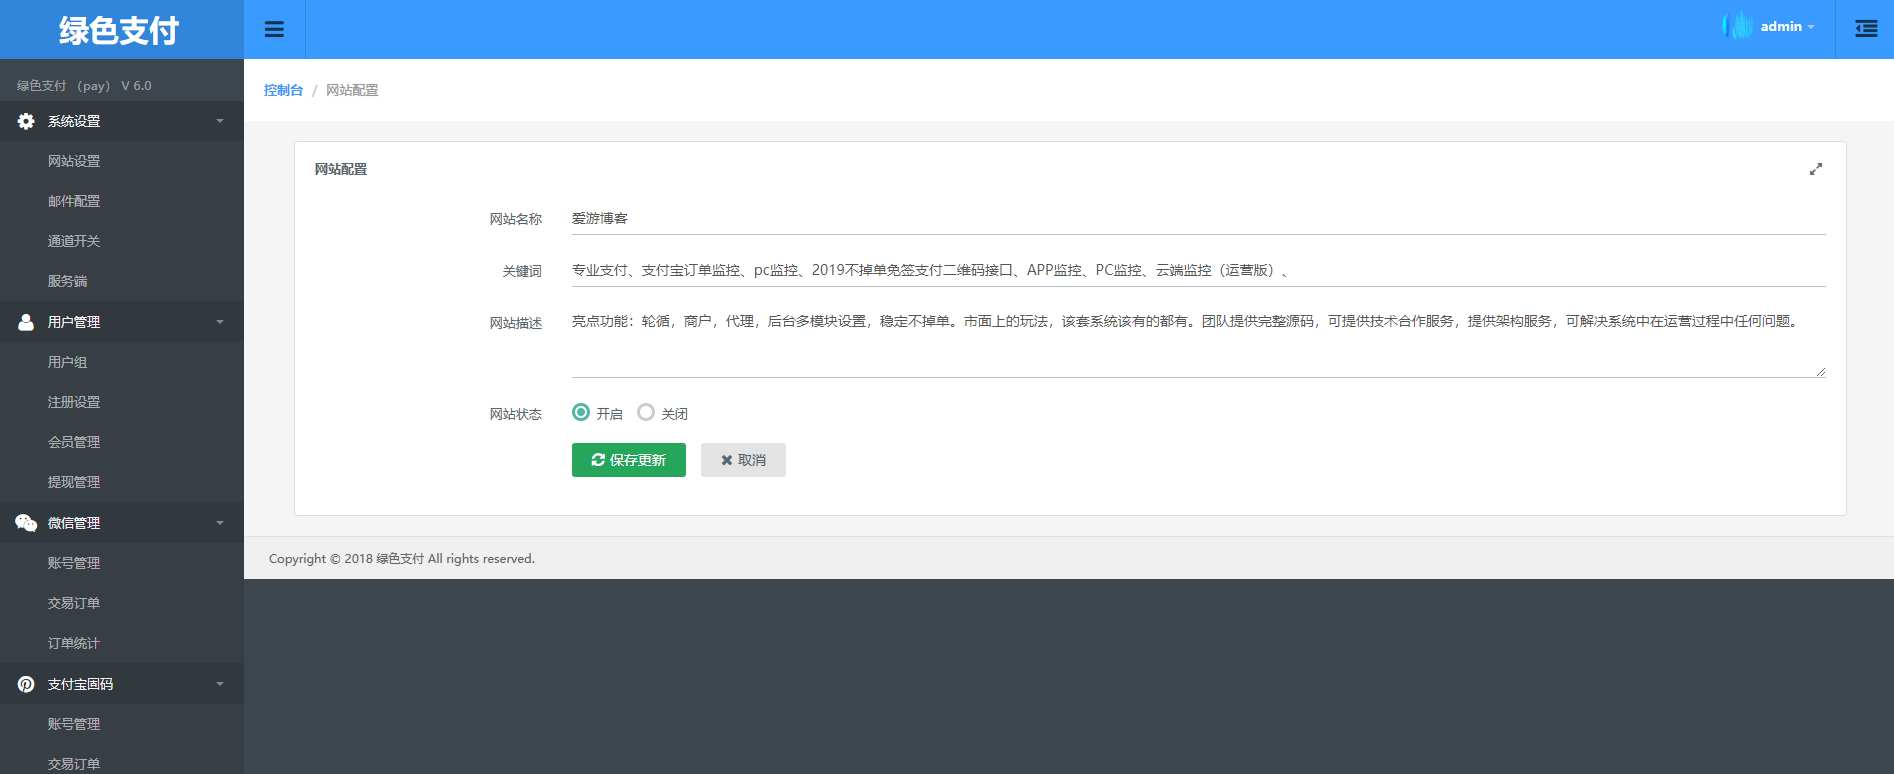Click the X icon in 取消

[x=727, y=460]
